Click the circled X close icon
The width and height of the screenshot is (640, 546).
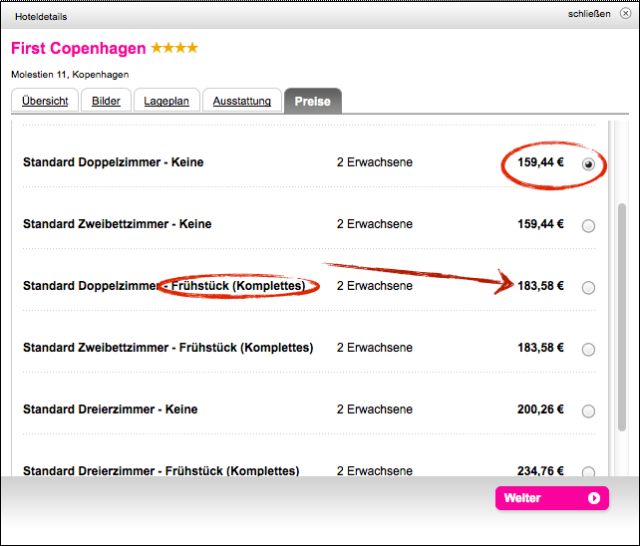tap(625, 13)
